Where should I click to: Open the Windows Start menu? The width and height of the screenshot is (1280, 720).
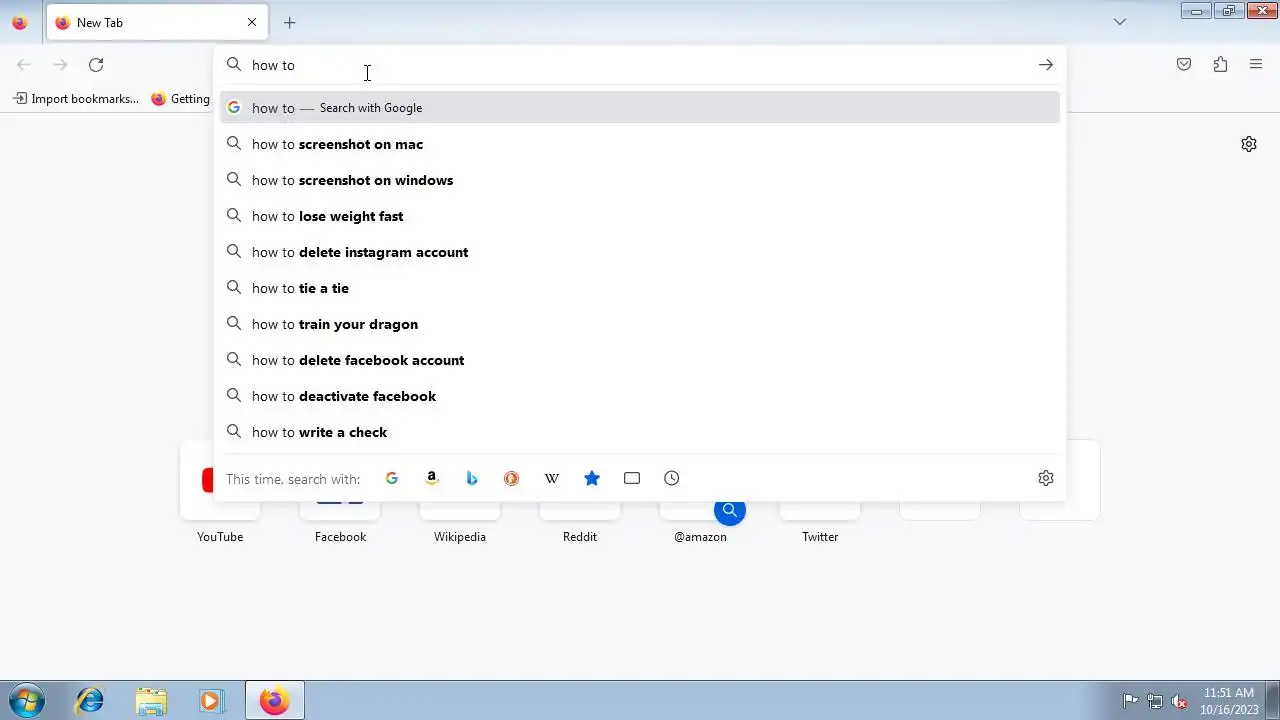[x=27, y=701]
